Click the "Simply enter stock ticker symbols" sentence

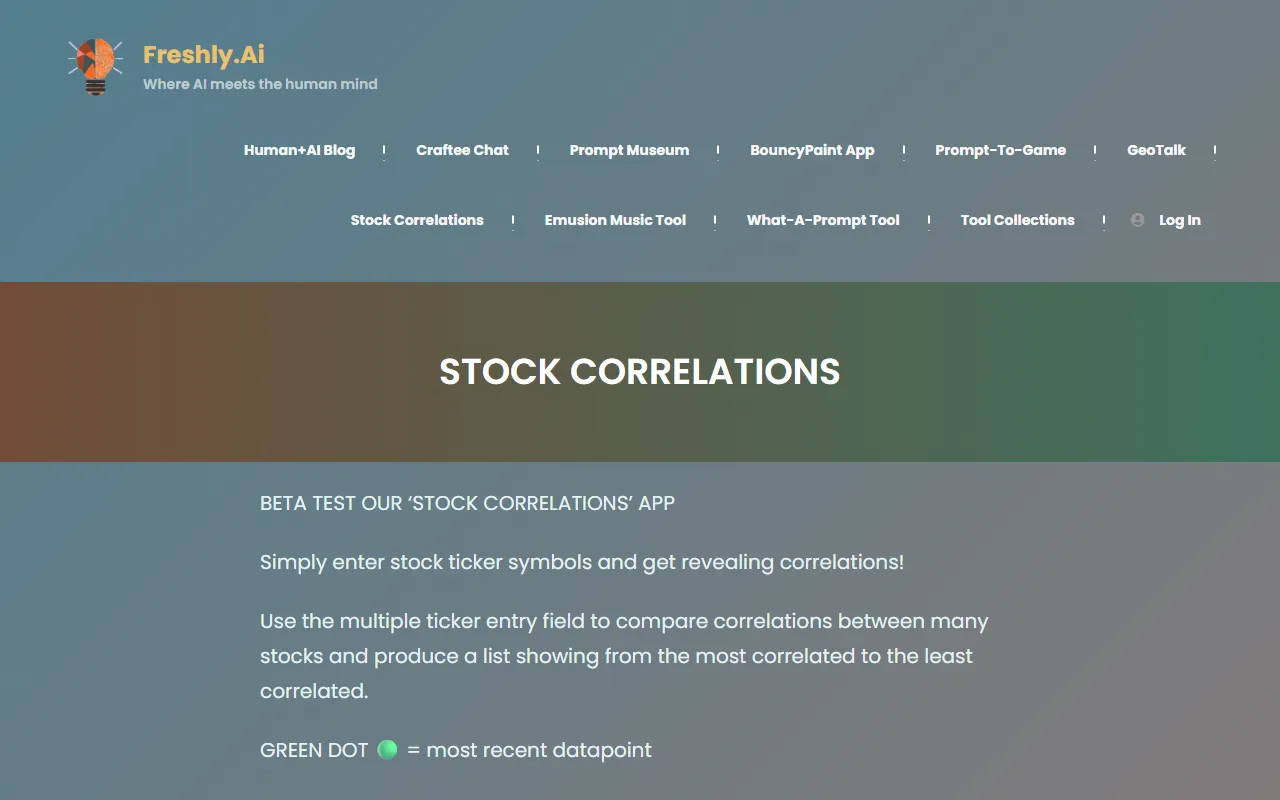click(x=581, y=562)
